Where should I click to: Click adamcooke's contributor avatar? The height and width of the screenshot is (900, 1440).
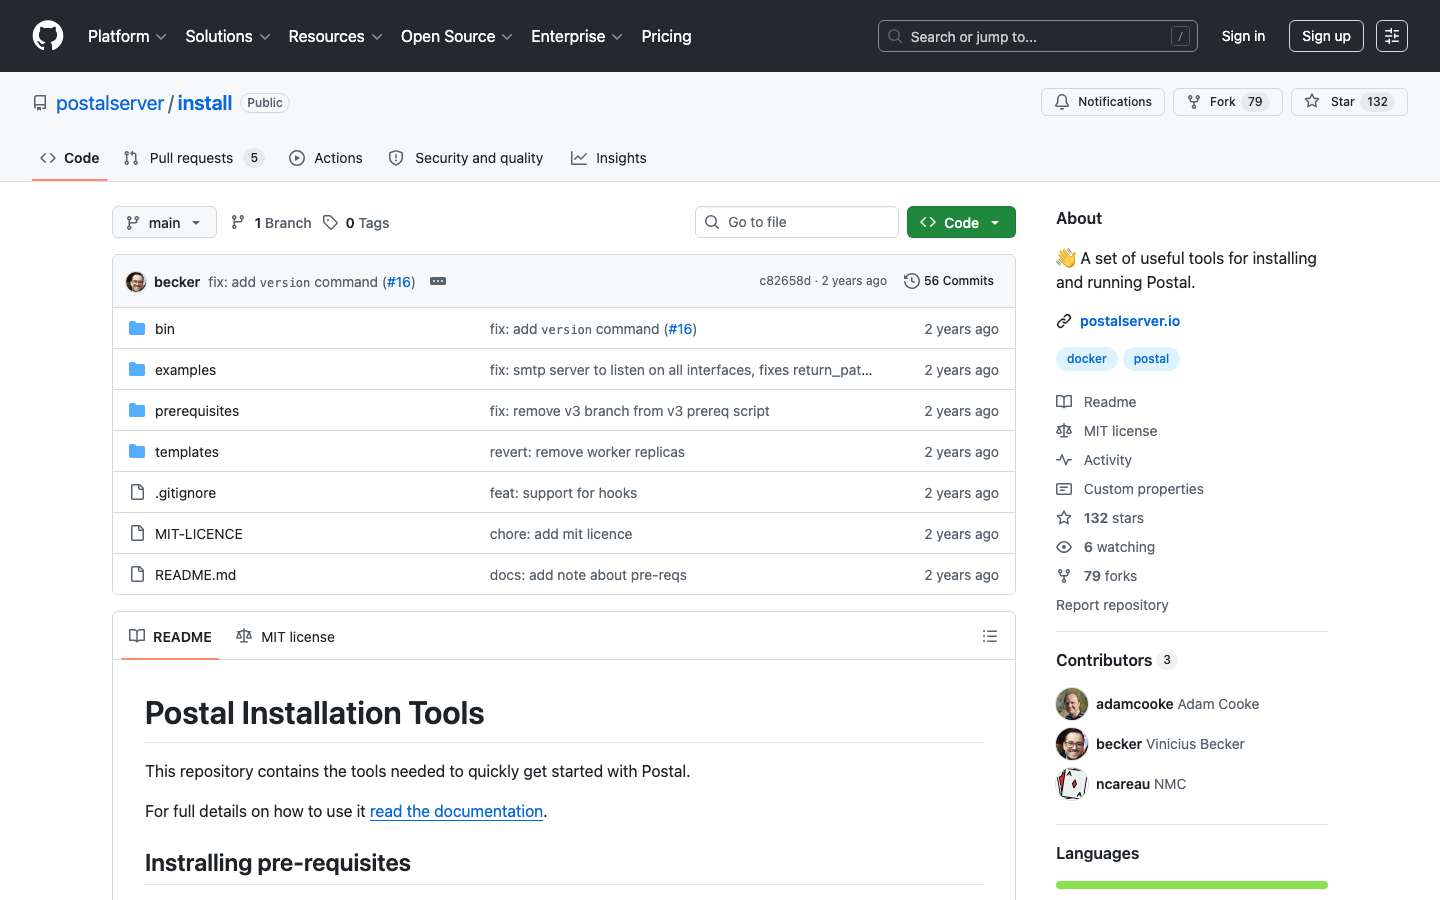click(1072, 704)
